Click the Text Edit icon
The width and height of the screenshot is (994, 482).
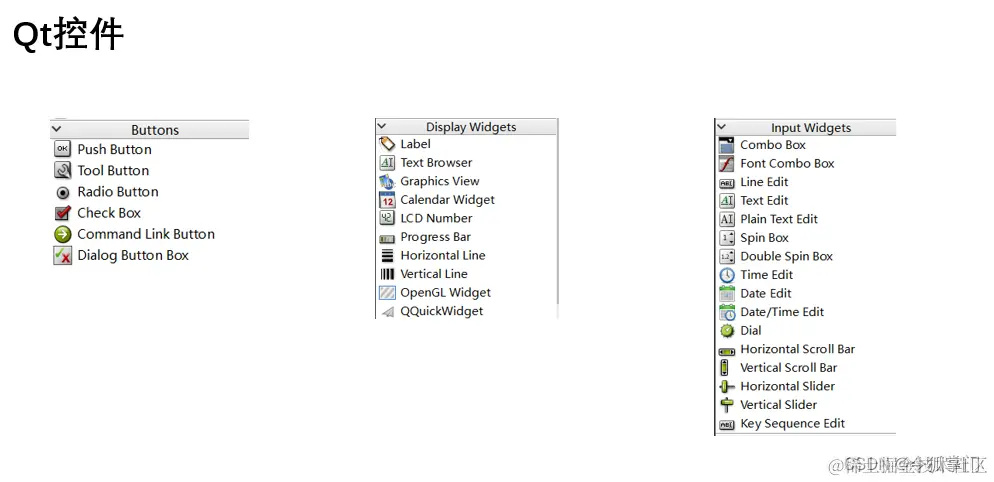pyautogui.click(x=726, y=200)
